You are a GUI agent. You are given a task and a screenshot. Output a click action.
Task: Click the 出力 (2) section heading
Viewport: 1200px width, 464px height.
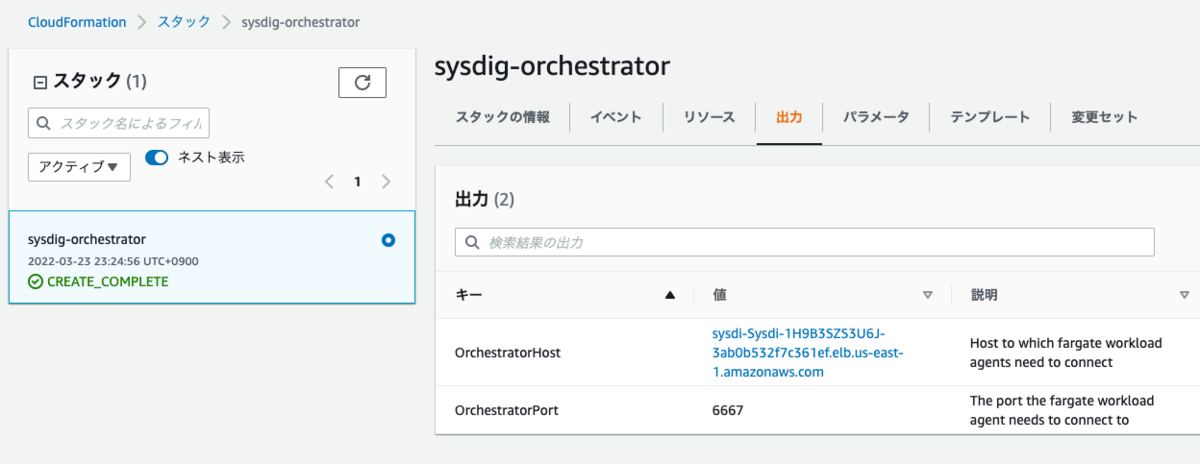click(x=484, y=199)
